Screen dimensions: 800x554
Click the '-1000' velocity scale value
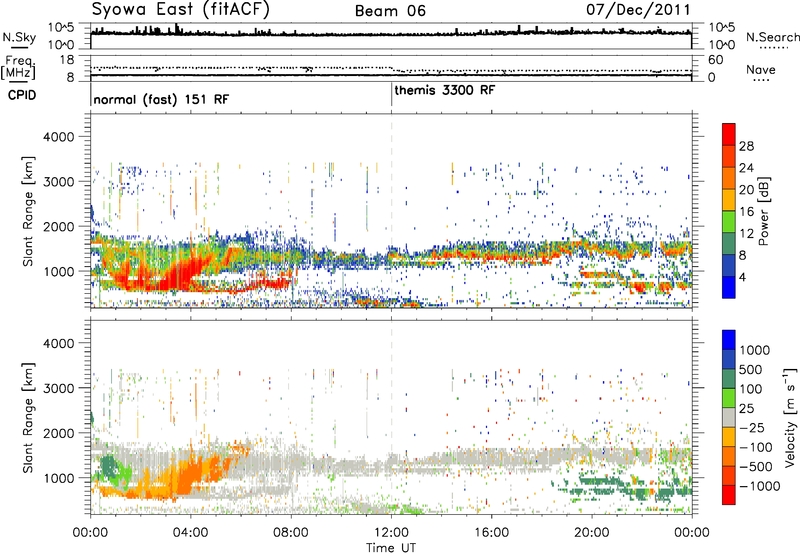759,486
